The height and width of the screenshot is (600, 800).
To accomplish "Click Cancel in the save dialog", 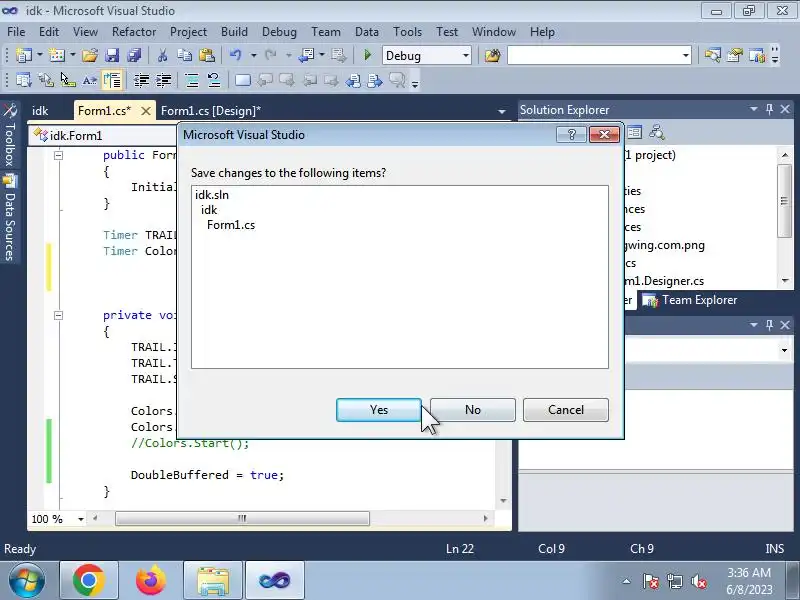I will point(566,410).
